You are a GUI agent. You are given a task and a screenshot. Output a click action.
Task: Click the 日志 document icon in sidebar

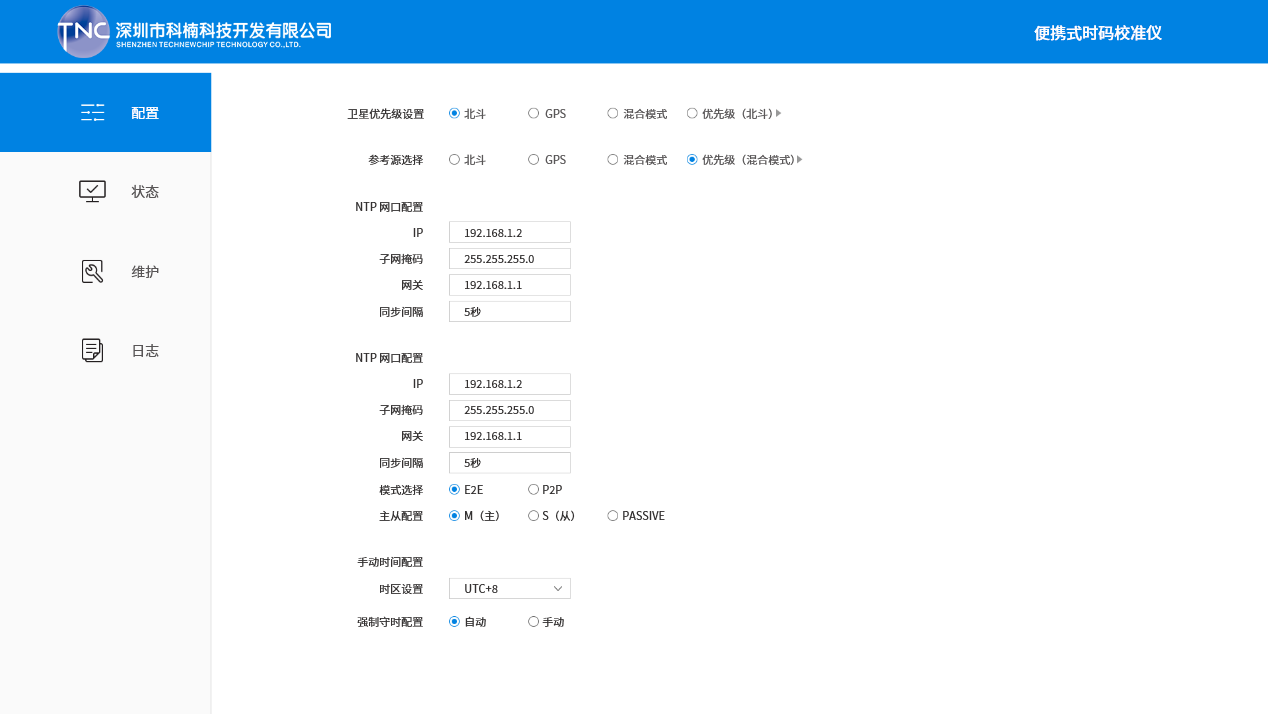click(x=92, y=351)
